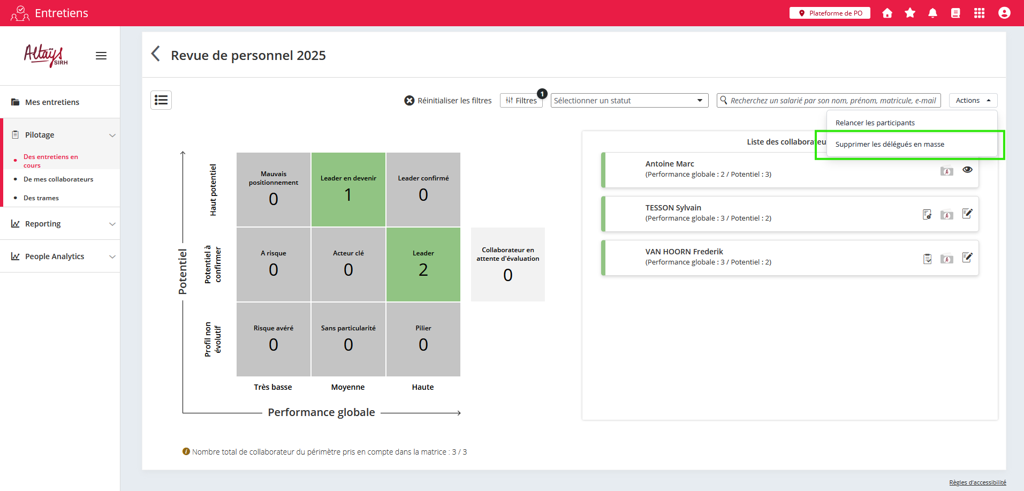Open the Sélectionner un statut dropdown

pos(629,100)
